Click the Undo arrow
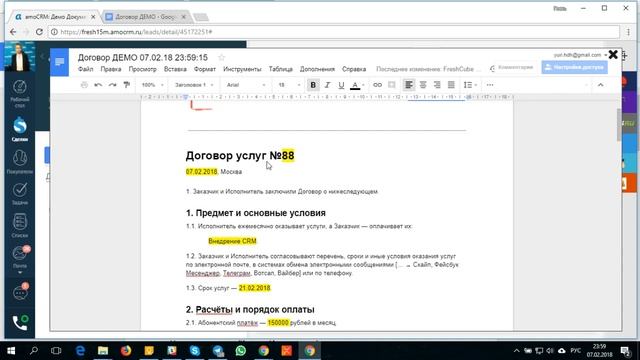 pyautogui.click(x=98, y=85)
